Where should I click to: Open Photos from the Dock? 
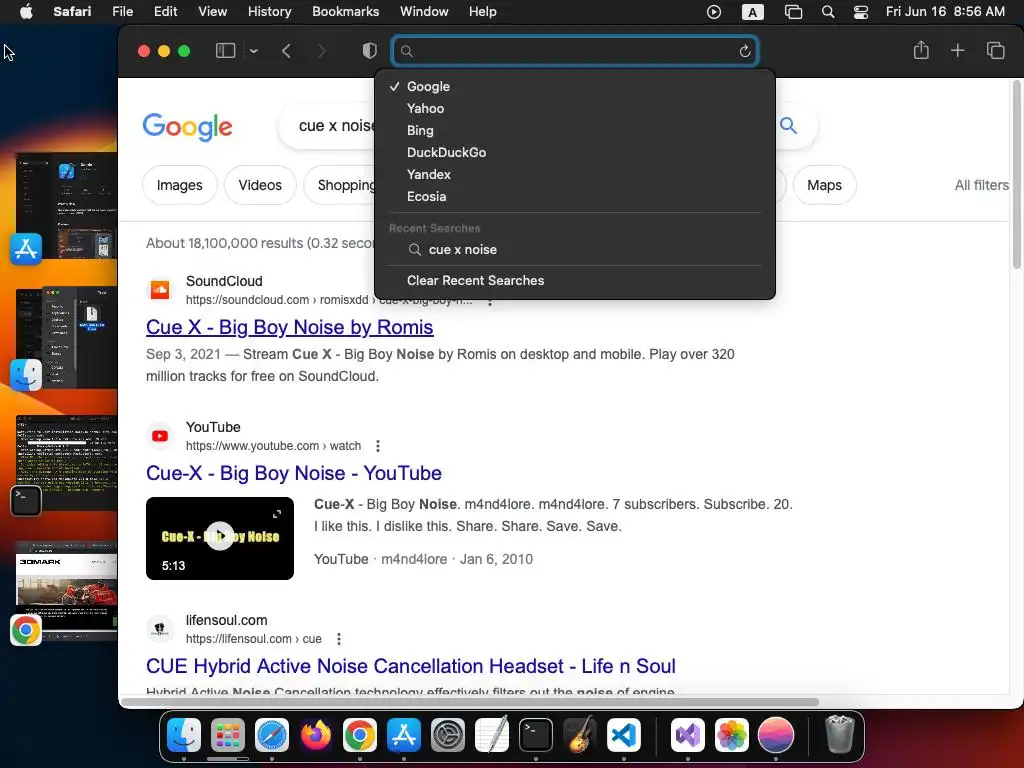point(731,735)
